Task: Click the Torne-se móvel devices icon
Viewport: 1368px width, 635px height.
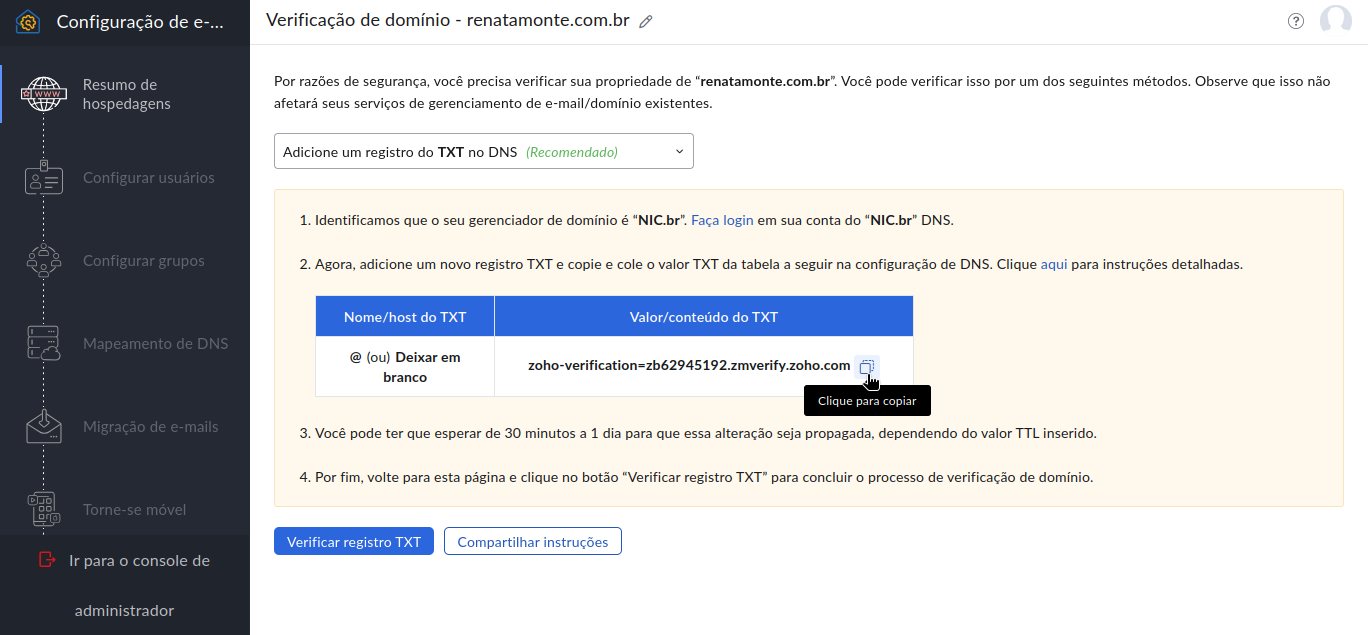Action: click(44, 510)
